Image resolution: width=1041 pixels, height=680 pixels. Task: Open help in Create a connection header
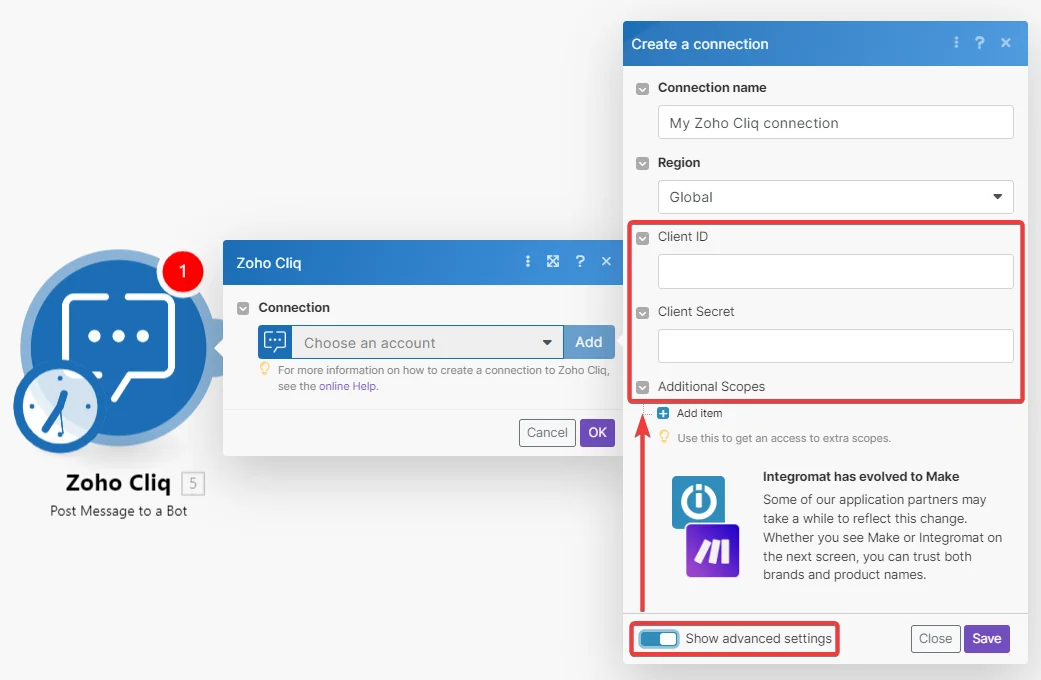click(x=979, y=42)
